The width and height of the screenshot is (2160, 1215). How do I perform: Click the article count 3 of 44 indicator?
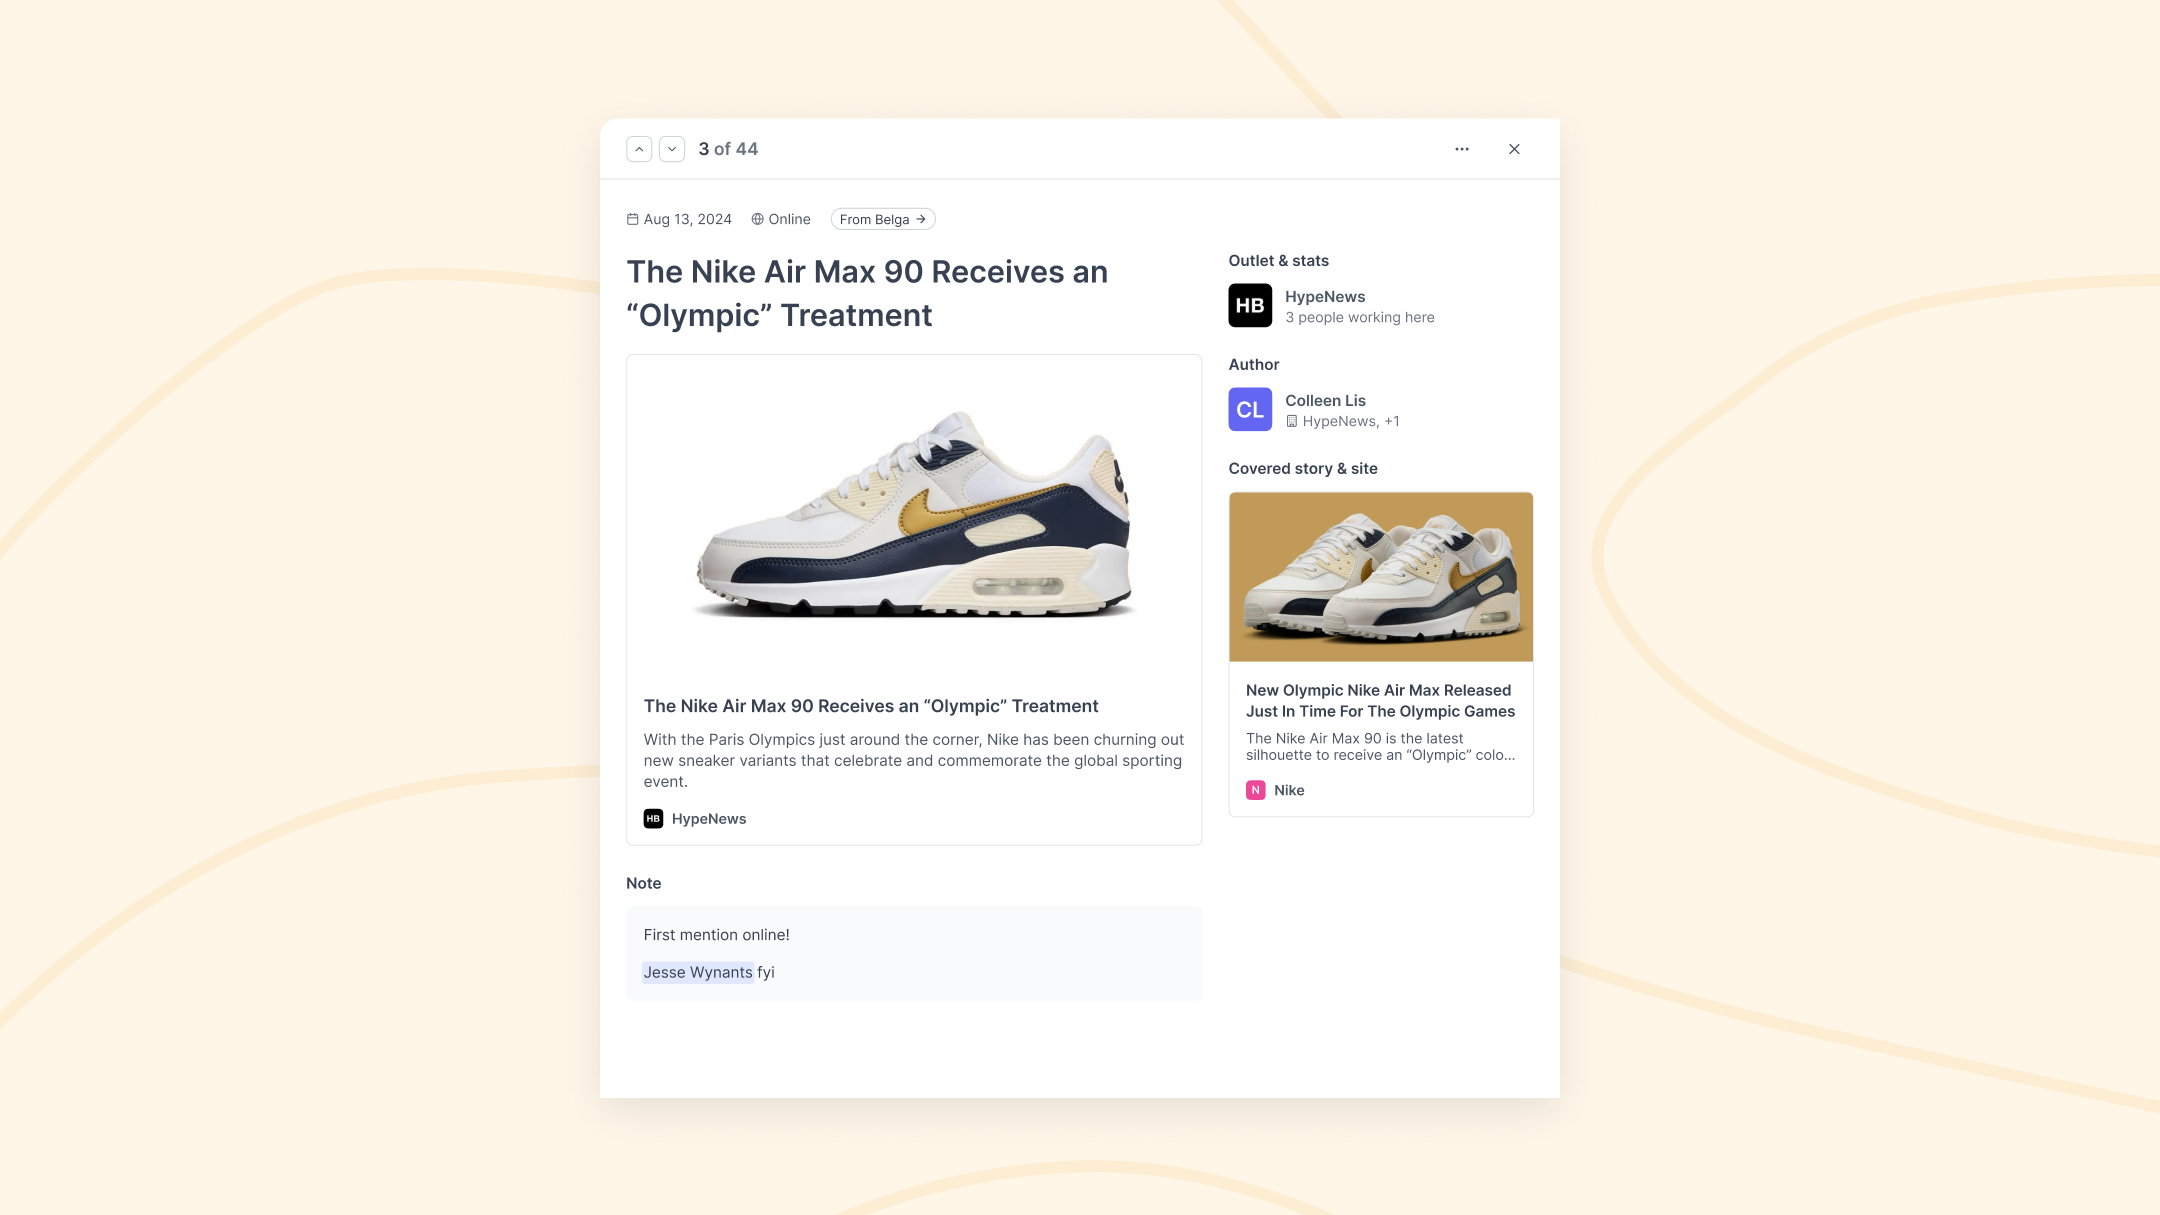[728, 148]
